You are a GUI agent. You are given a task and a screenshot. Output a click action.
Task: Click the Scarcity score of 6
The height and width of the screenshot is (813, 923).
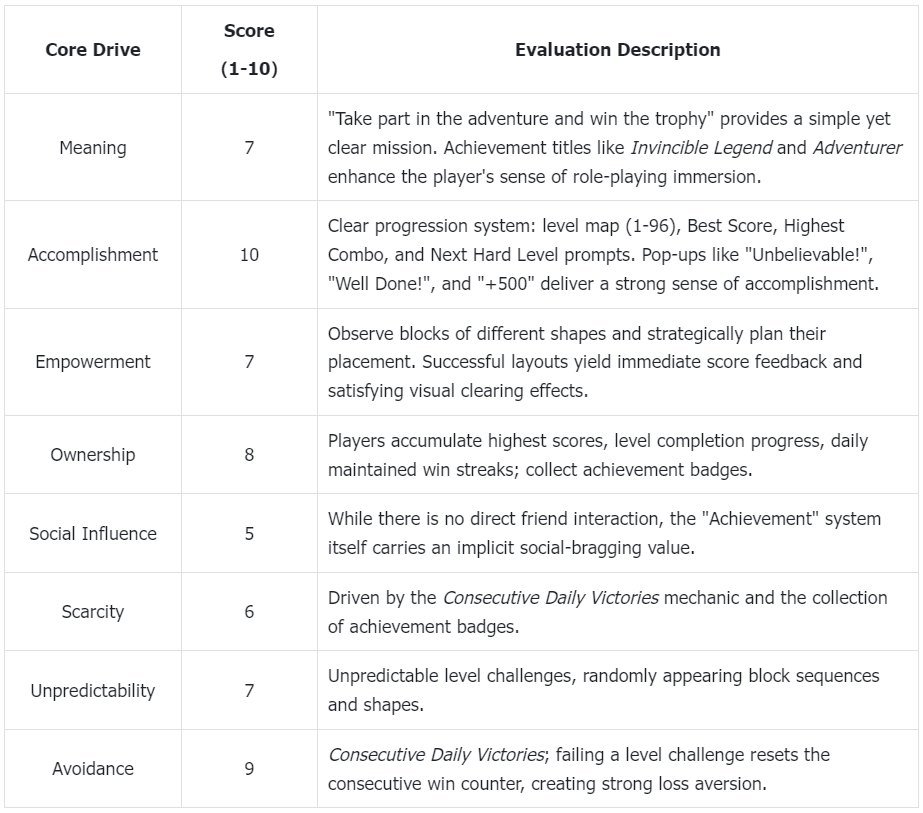(x=249, y=612)
